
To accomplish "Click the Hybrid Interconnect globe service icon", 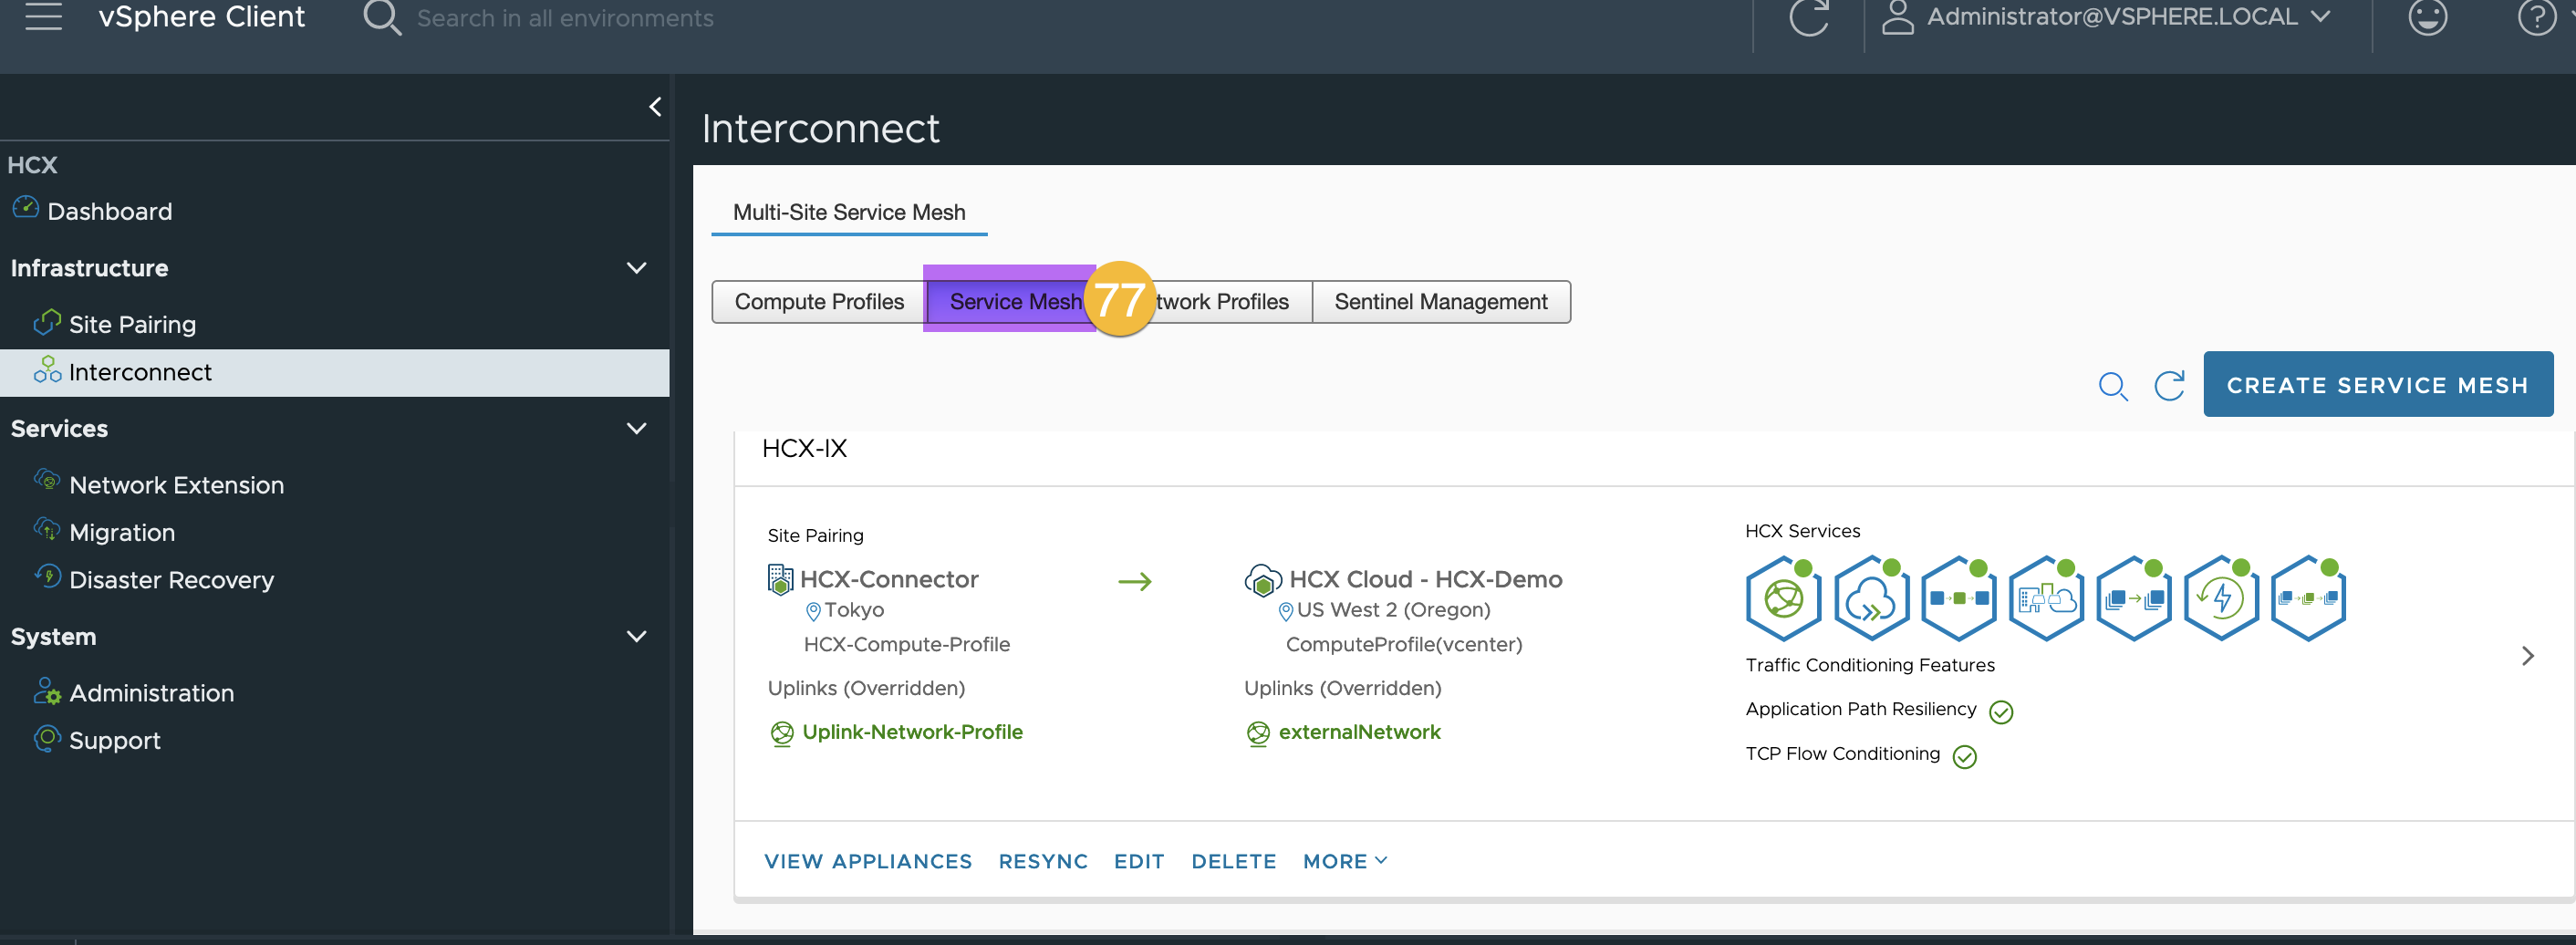I will click(x=1783, y=598).
